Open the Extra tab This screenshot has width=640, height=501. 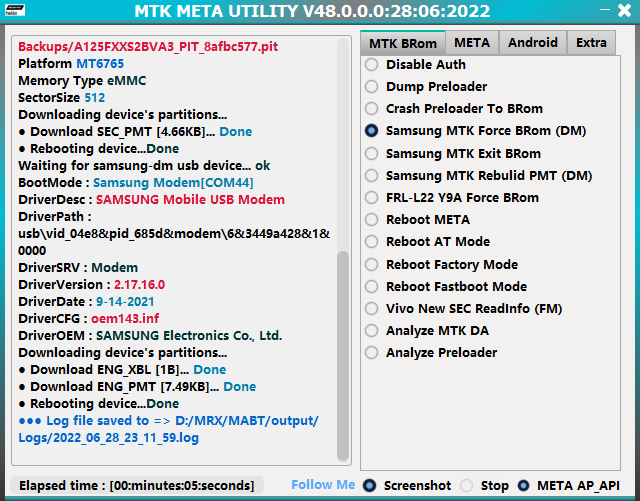pyautogui.click(x=591, y=42)
